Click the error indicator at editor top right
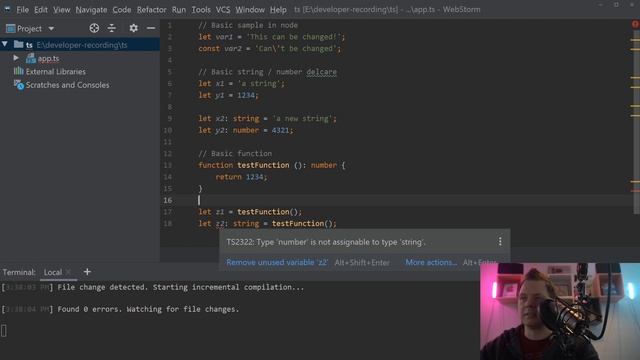 click(635, 24)
